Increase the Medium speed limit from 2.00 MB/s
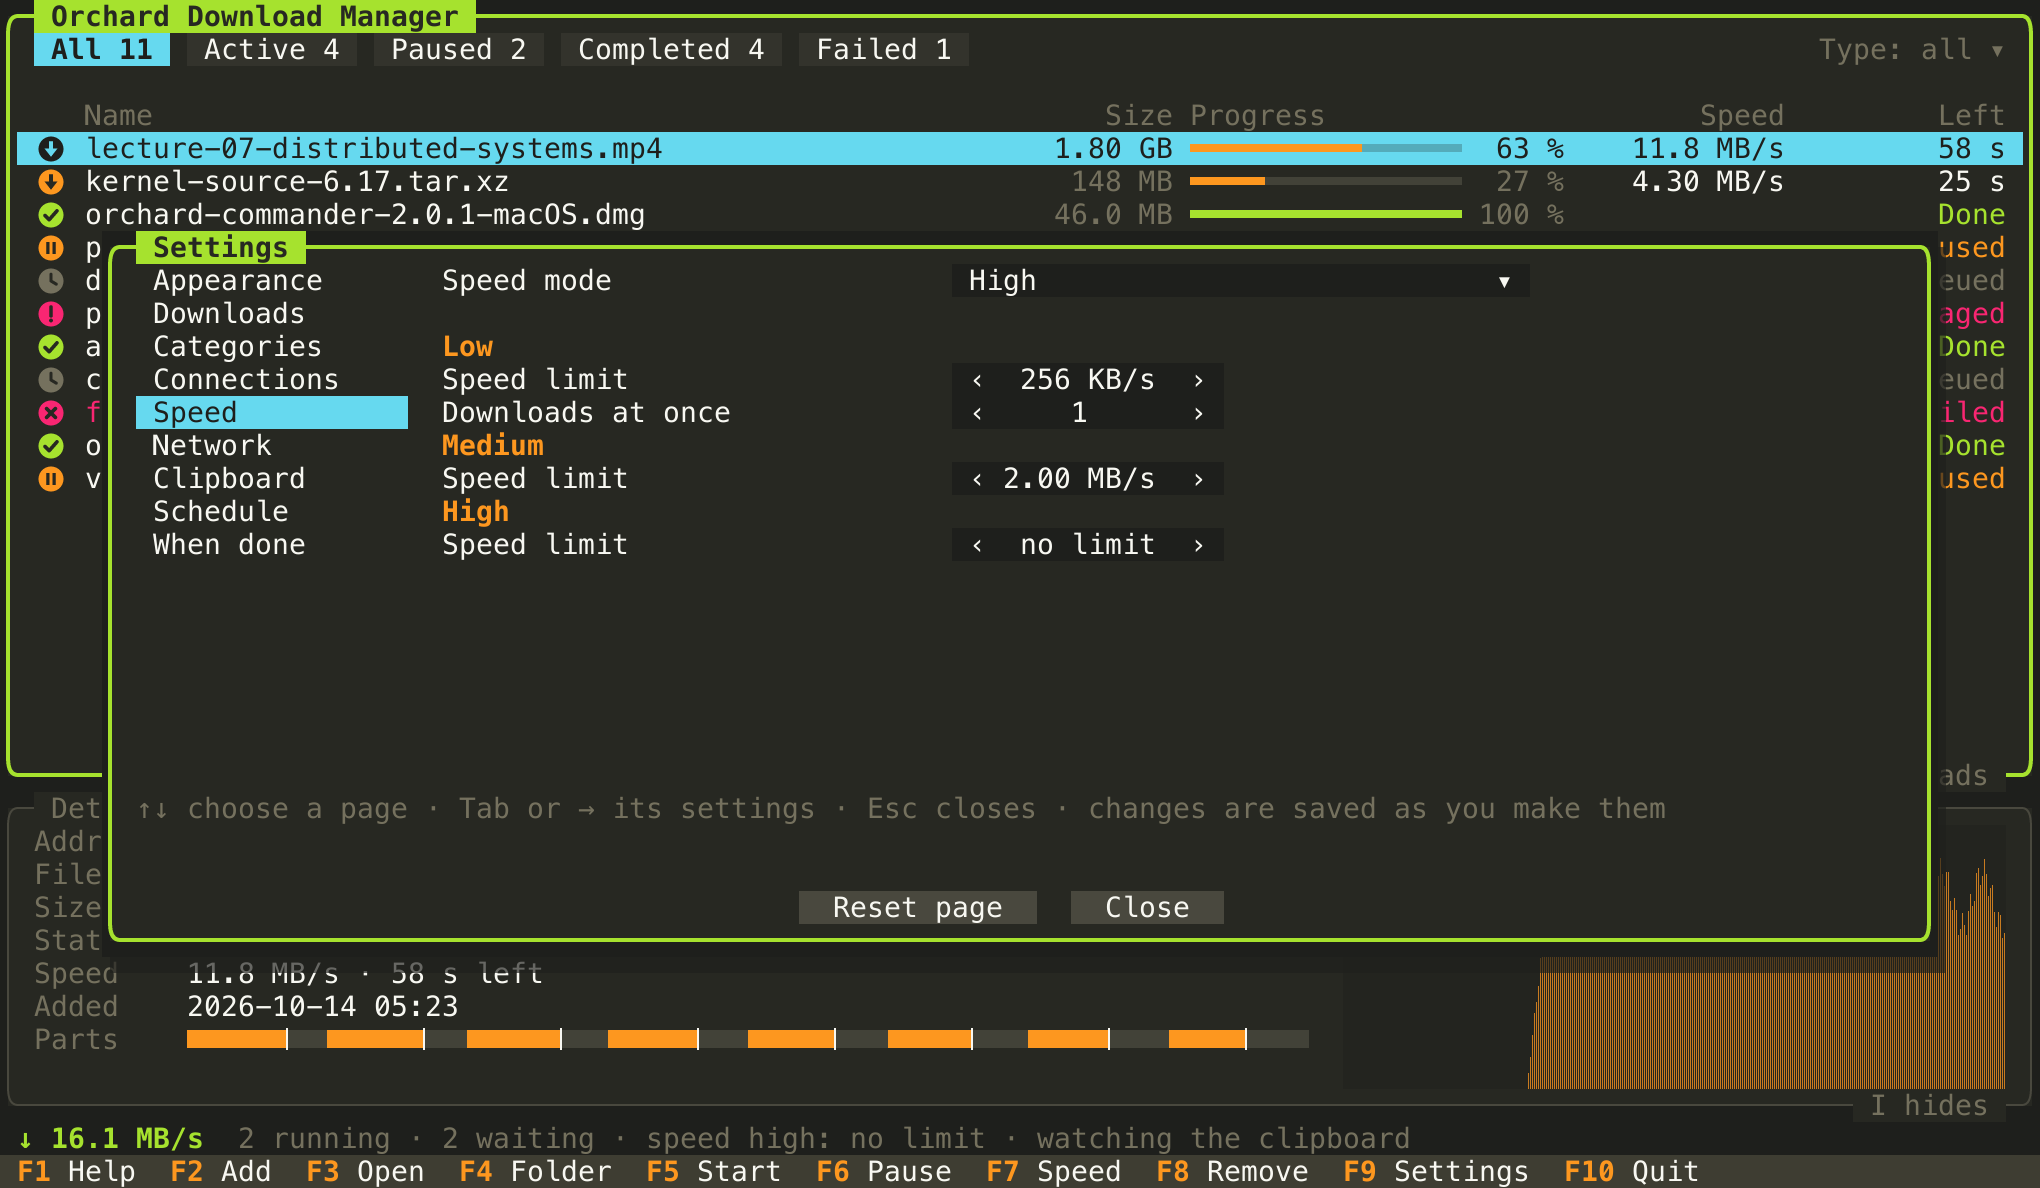Viewport: 2040px width, 1188px height. pos(1198,479)
